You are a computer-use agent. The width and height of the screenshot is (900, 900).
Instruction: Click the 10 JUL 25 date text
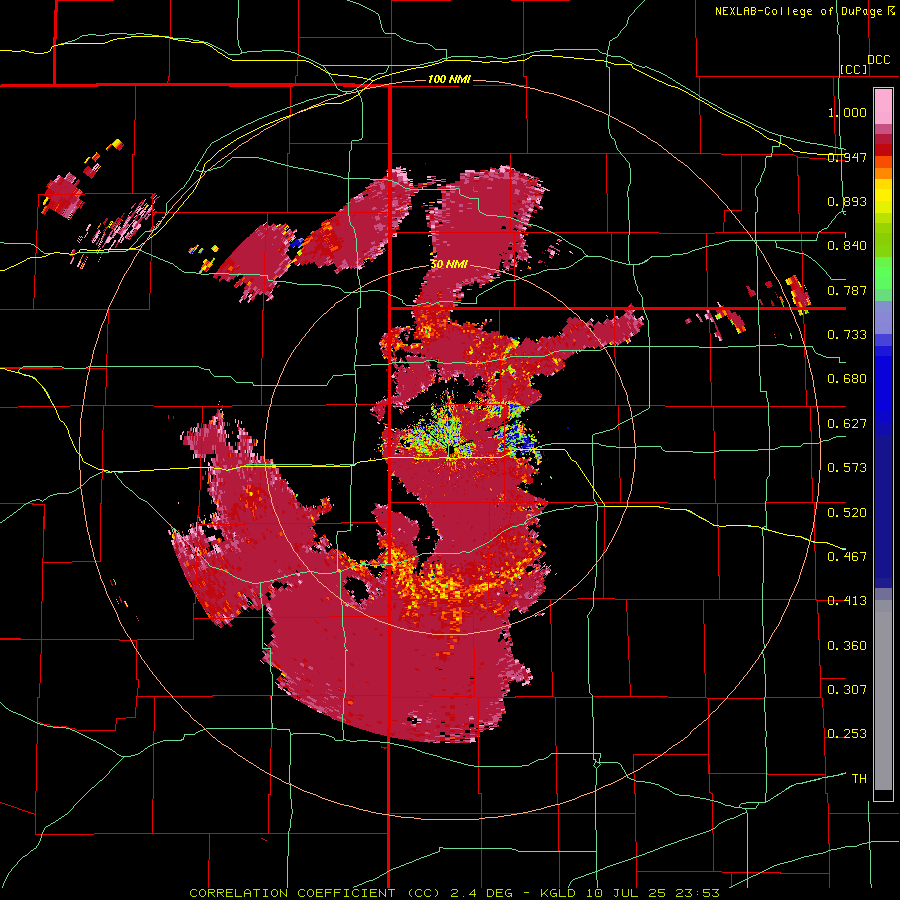click(x=626, y=893)
